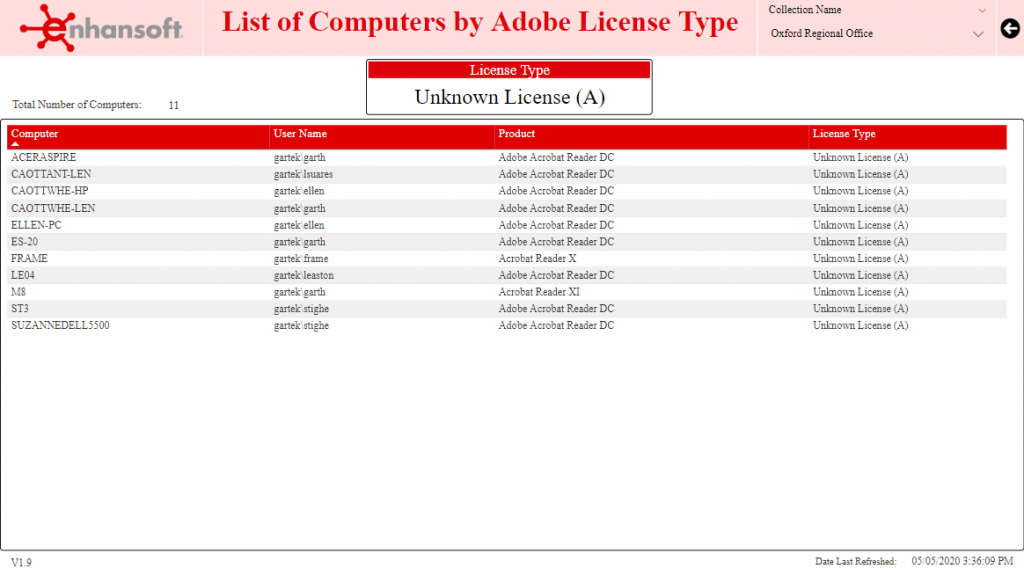The image size is (1024, 576).
Task: Click the report title heading
Action: [x=480, y=22]
